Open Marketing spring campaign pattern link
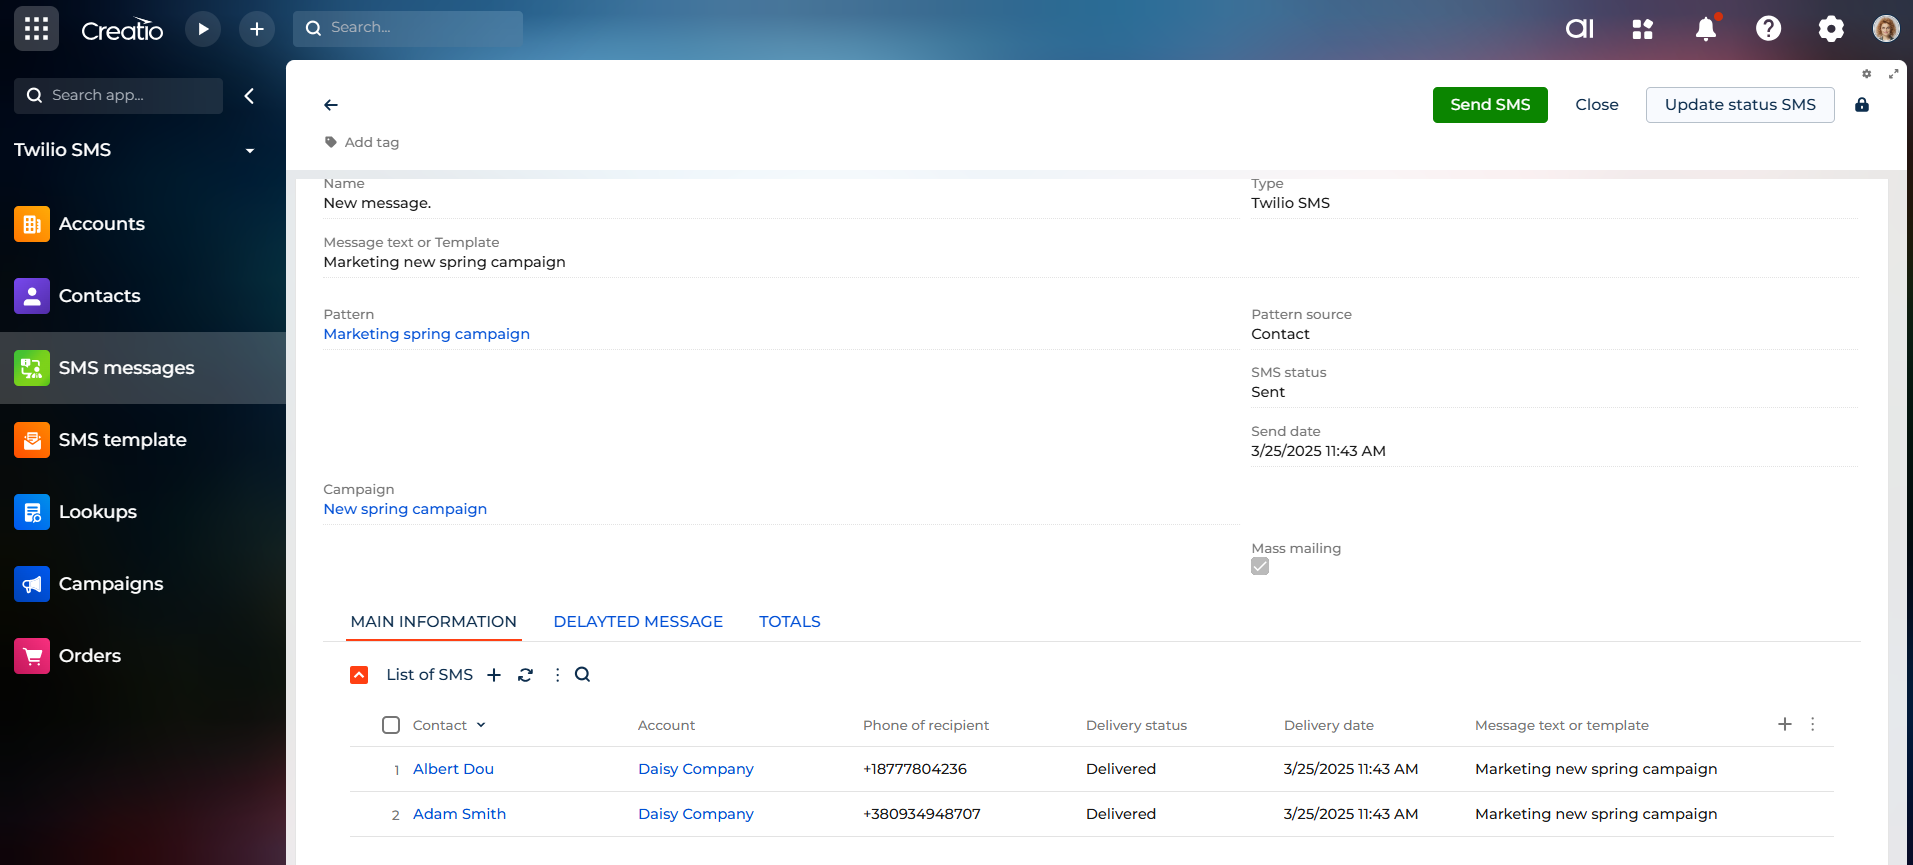The image size is (1913, 865). click(427, 334)
